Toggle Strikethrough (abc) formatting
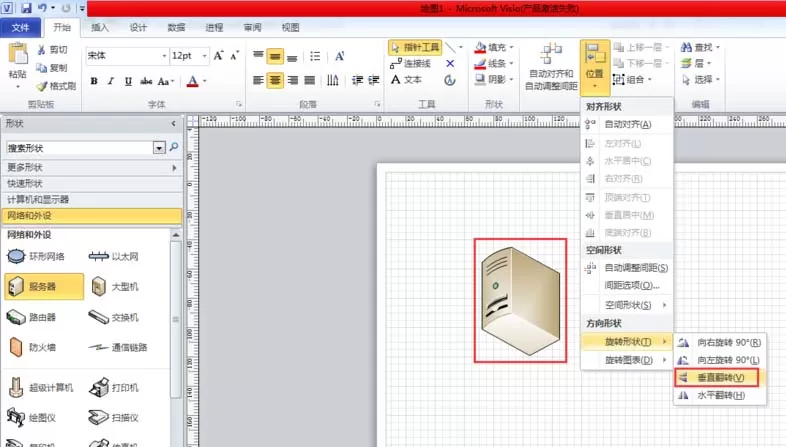Image resolution: width=786 pixels, height=447 pixels. tap(146, 81)
